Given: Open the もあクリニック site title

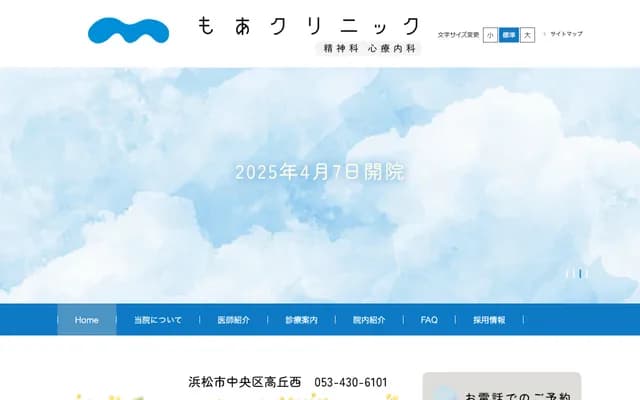Looking at the screenshot, I should 308,26.
